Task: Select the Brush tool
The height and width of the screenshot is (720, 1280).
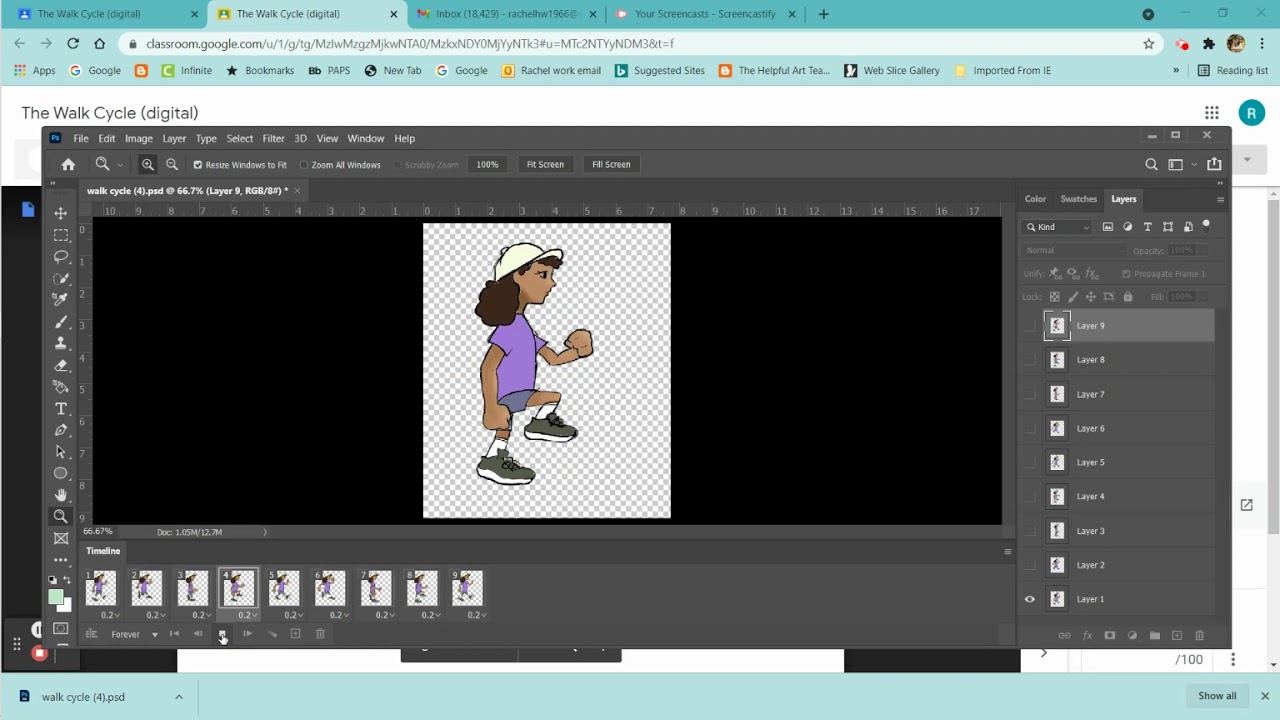Action: tap(61, 322)
